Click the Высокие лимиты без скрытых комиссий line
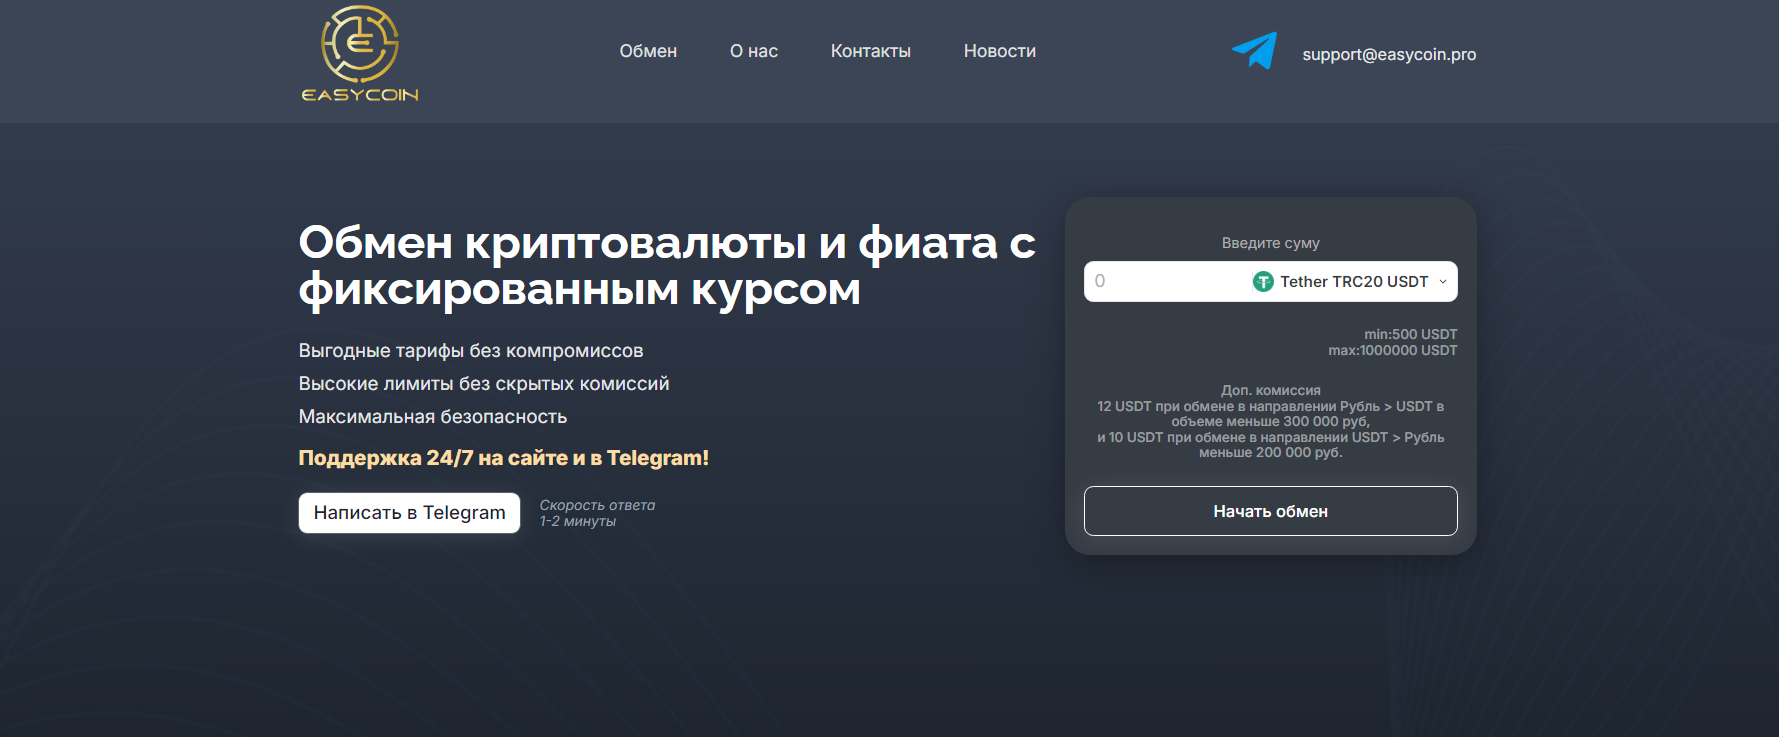Viewport: 1779px width, 737px height. 484,384
